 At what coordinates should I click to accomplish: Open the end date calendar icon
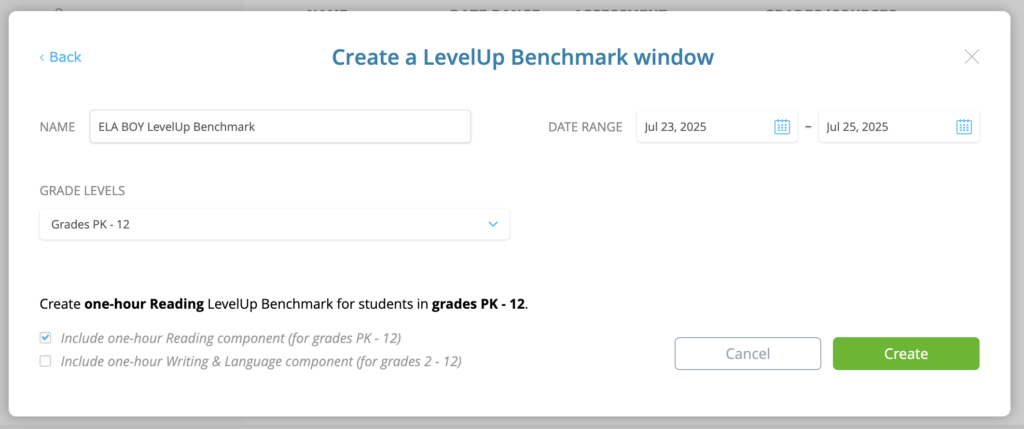(964, 127)
